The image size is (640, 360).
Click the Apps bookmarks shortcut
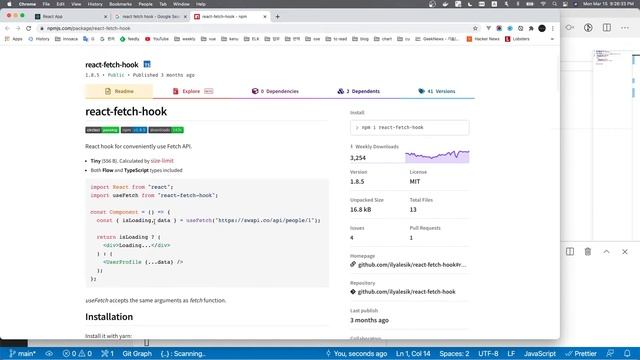[x=13, y=39]
